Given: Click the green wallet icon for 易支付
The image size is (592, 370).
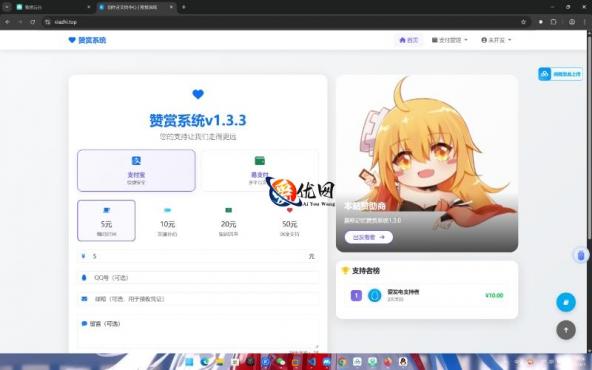Looking at the screenshot, I should point(260,160).
